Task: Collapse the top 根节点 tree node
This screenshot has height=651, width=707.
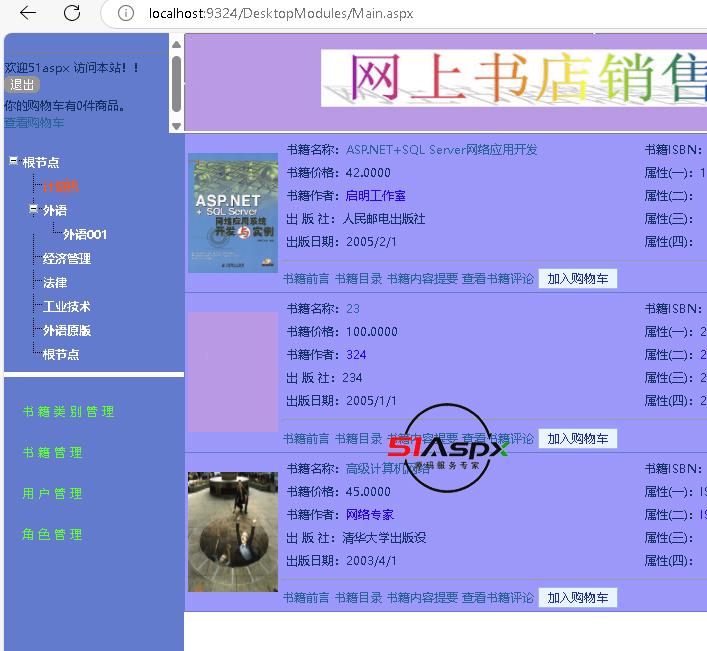Action: pyautogui.click(x=13, y=161)
